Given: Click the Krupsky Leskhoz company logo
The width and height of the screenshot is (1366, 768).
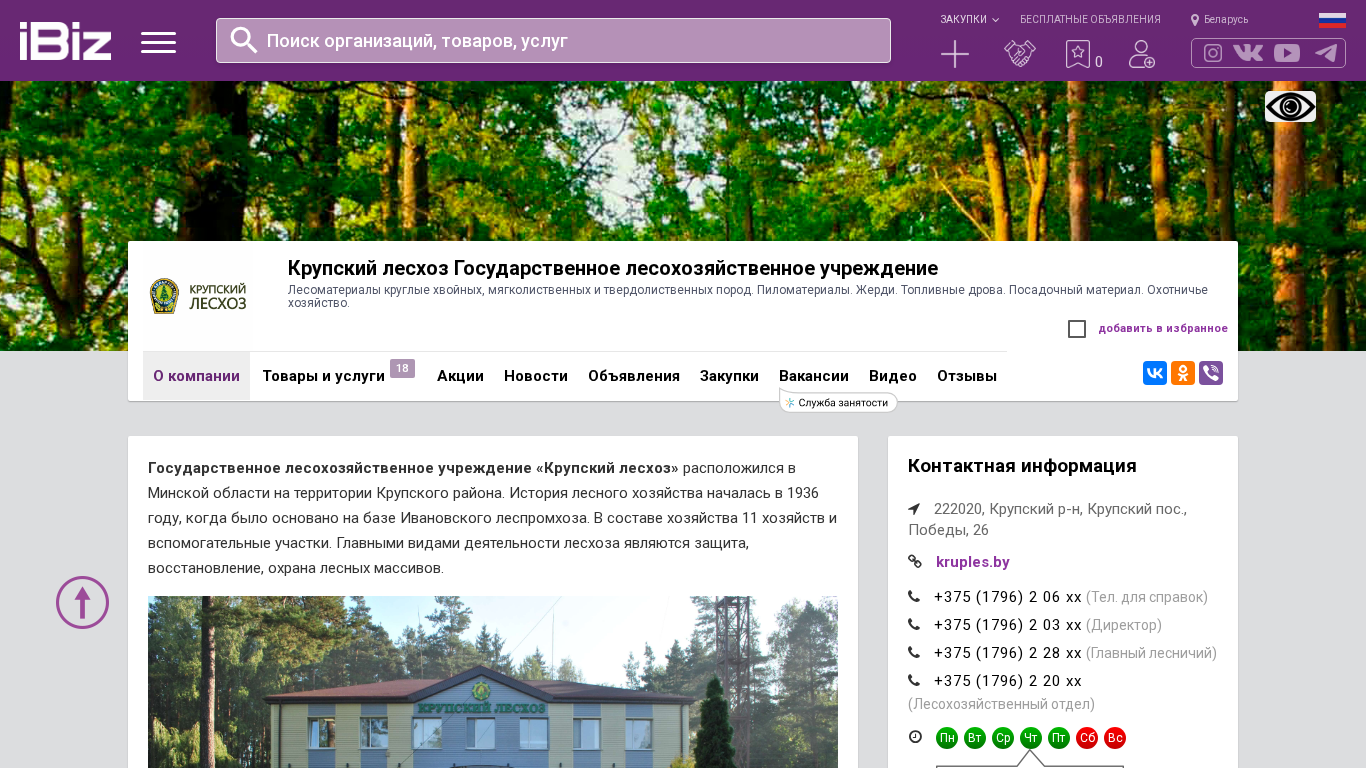Looking at the screenshot, I should (198, 296).
